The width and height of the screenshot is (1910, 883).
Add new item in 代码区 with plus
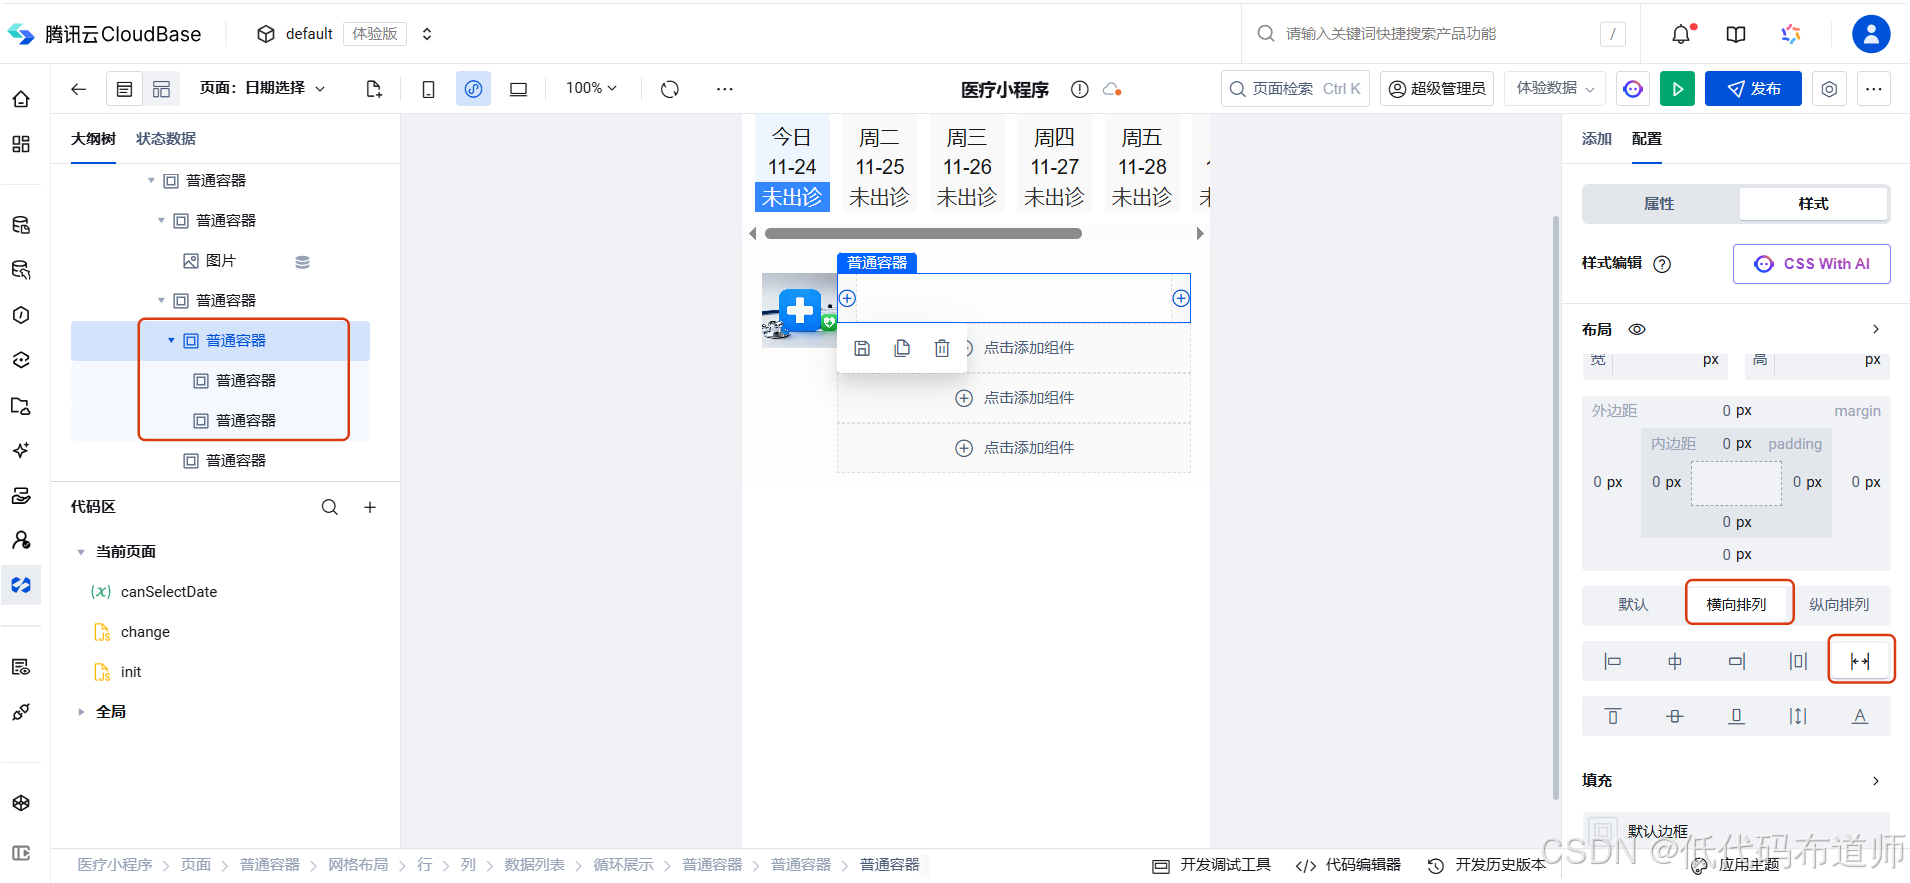coord(370,507)
